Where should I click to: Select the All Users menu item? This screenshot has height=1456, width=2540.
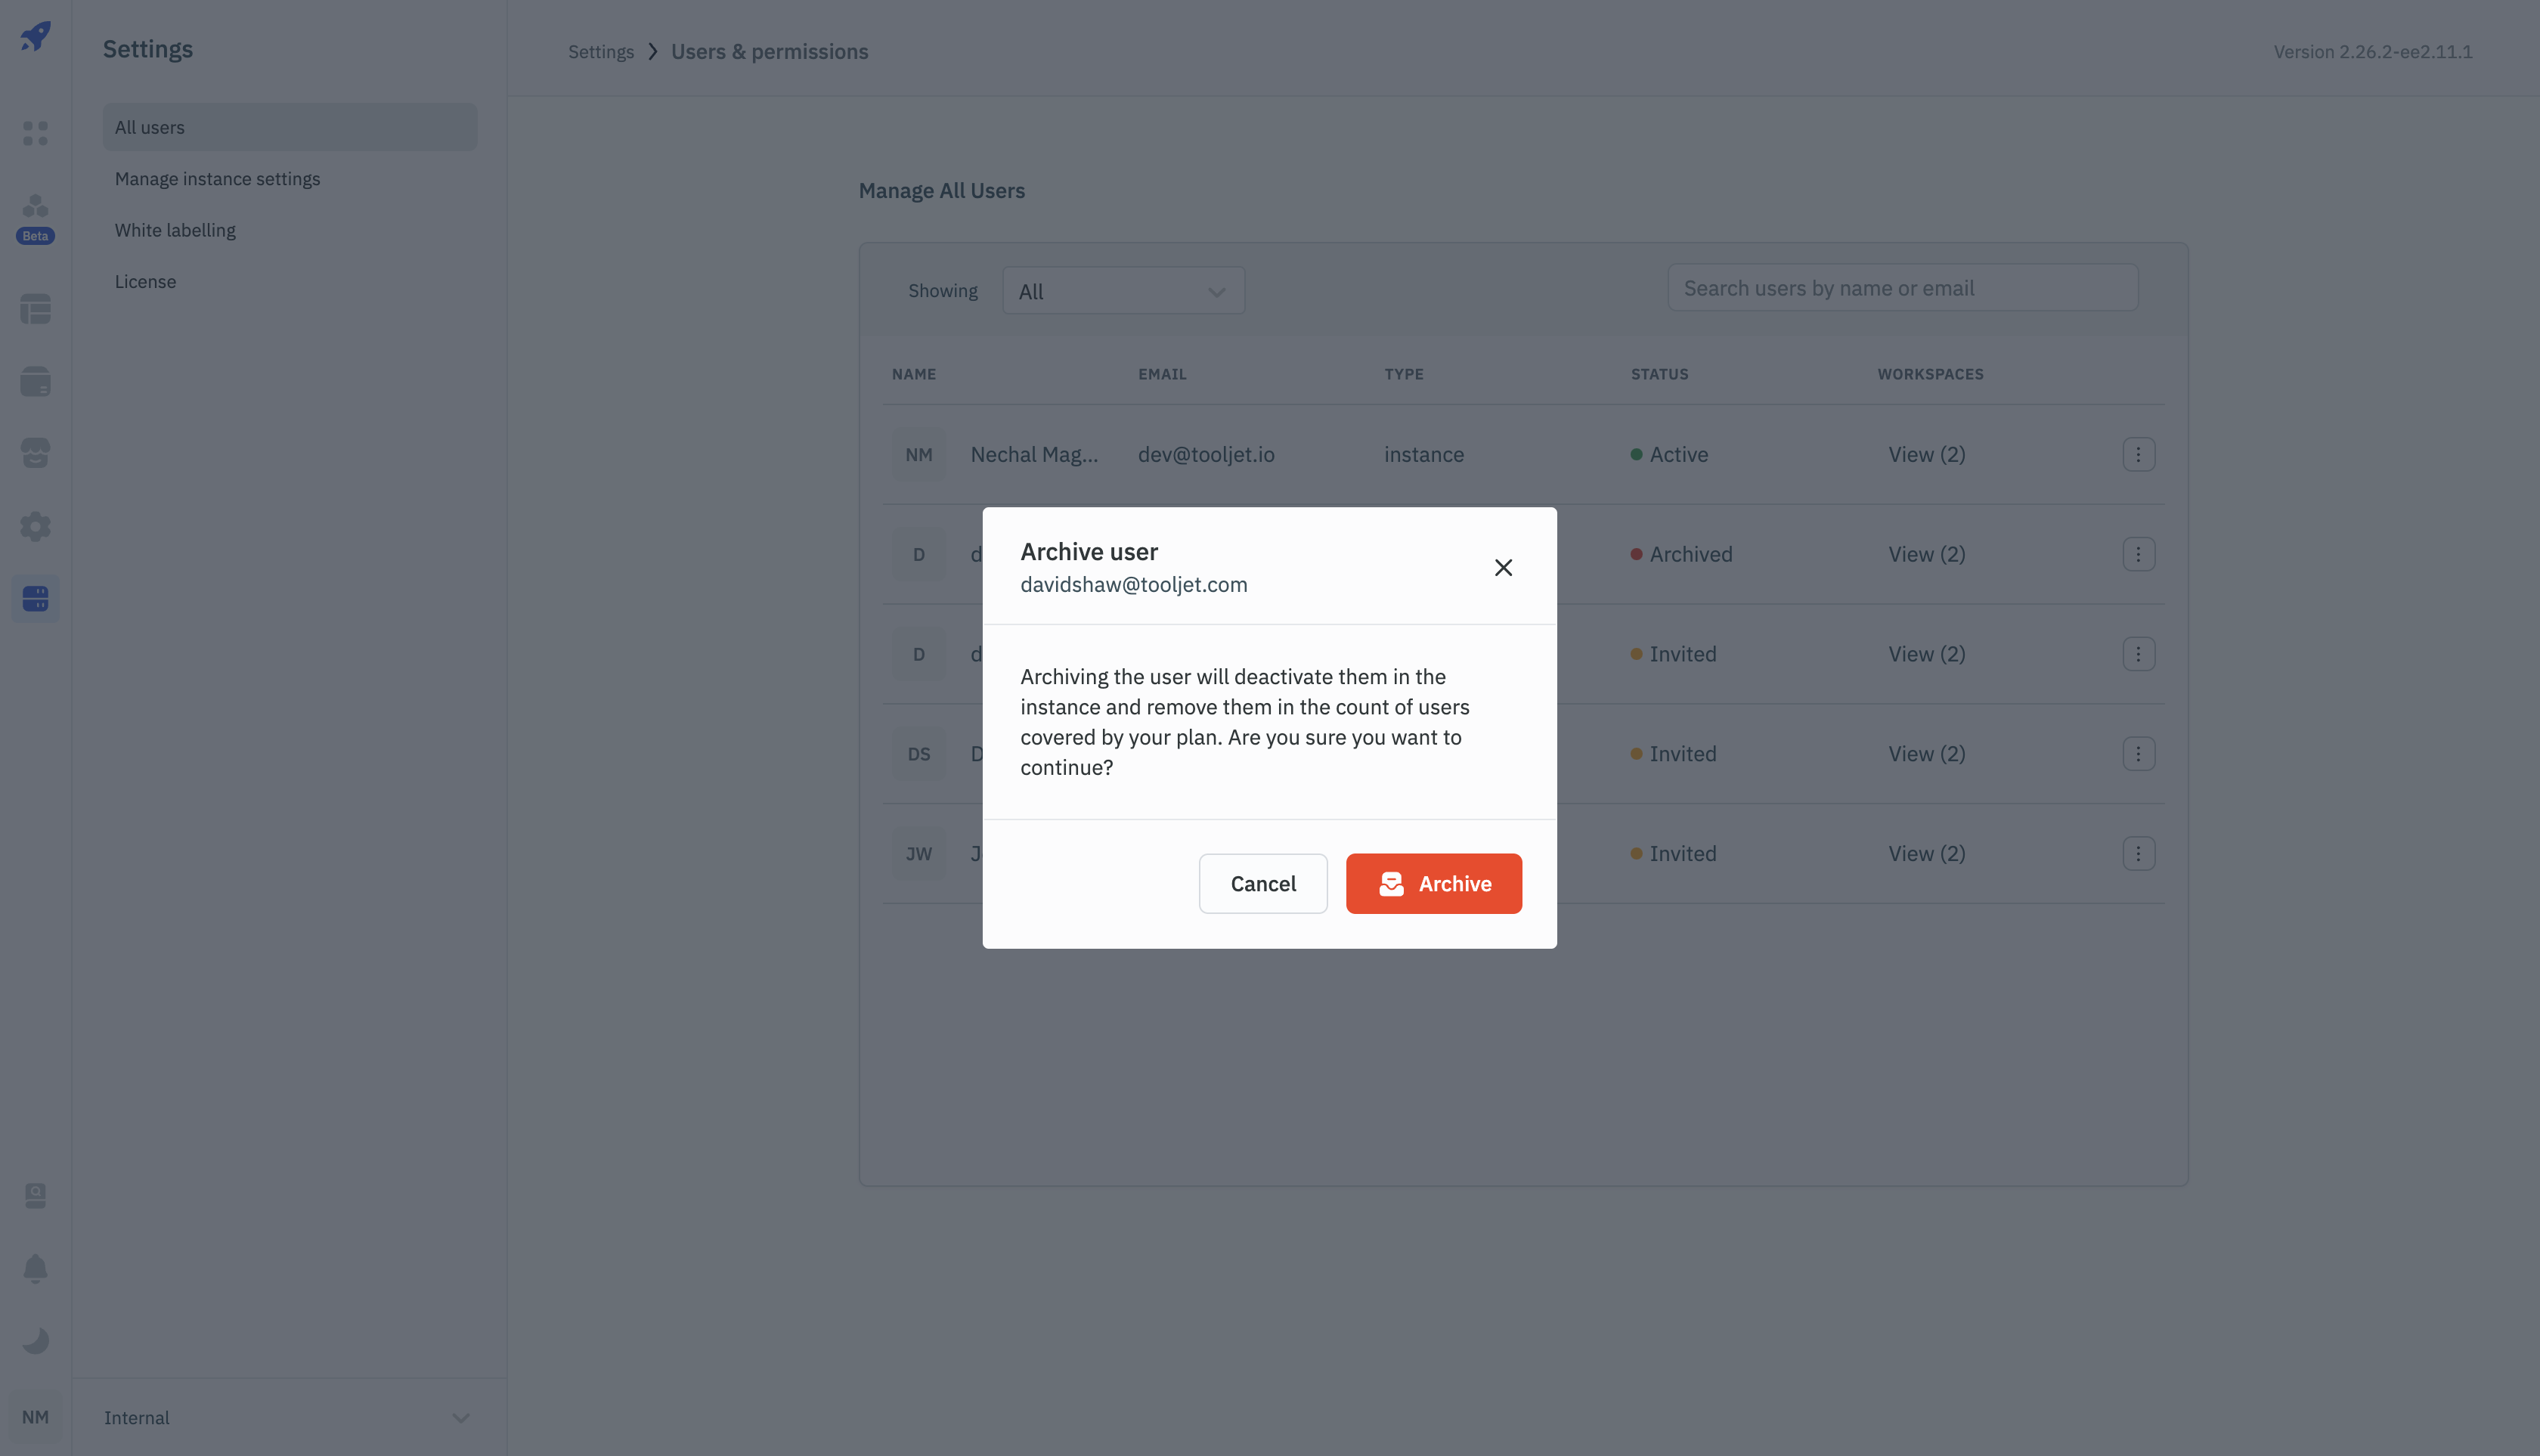(288, 125)
